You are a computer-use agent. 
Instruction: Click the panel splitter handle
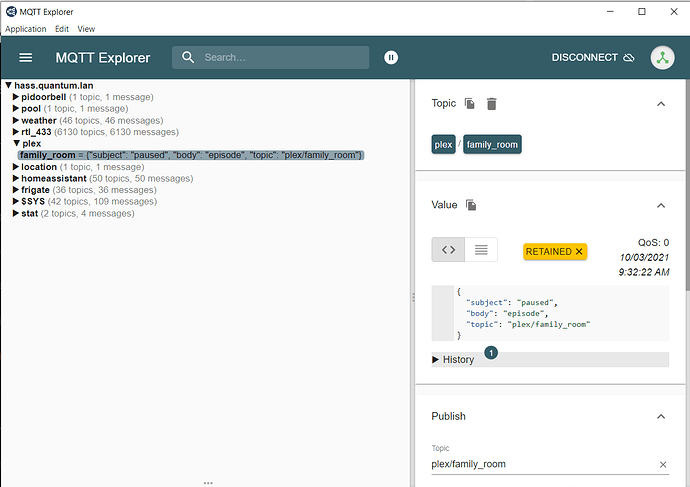coord(413,298)
